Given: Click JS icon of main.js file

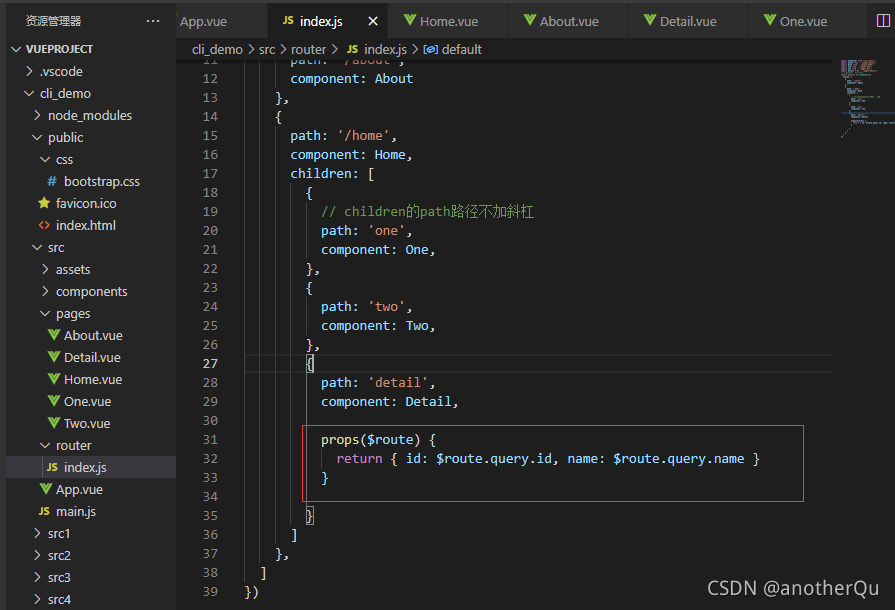Looking at the screenshot, I should 45,511.
